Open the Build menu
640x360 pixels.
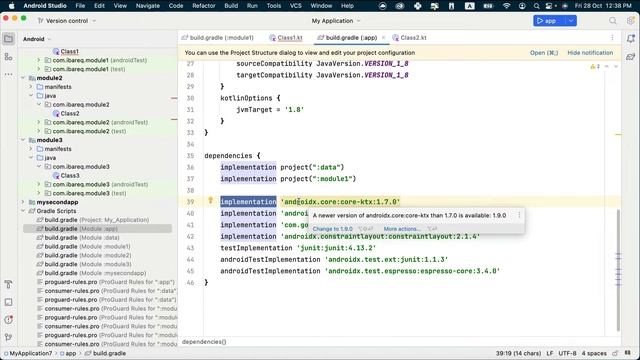coord(231,6)
